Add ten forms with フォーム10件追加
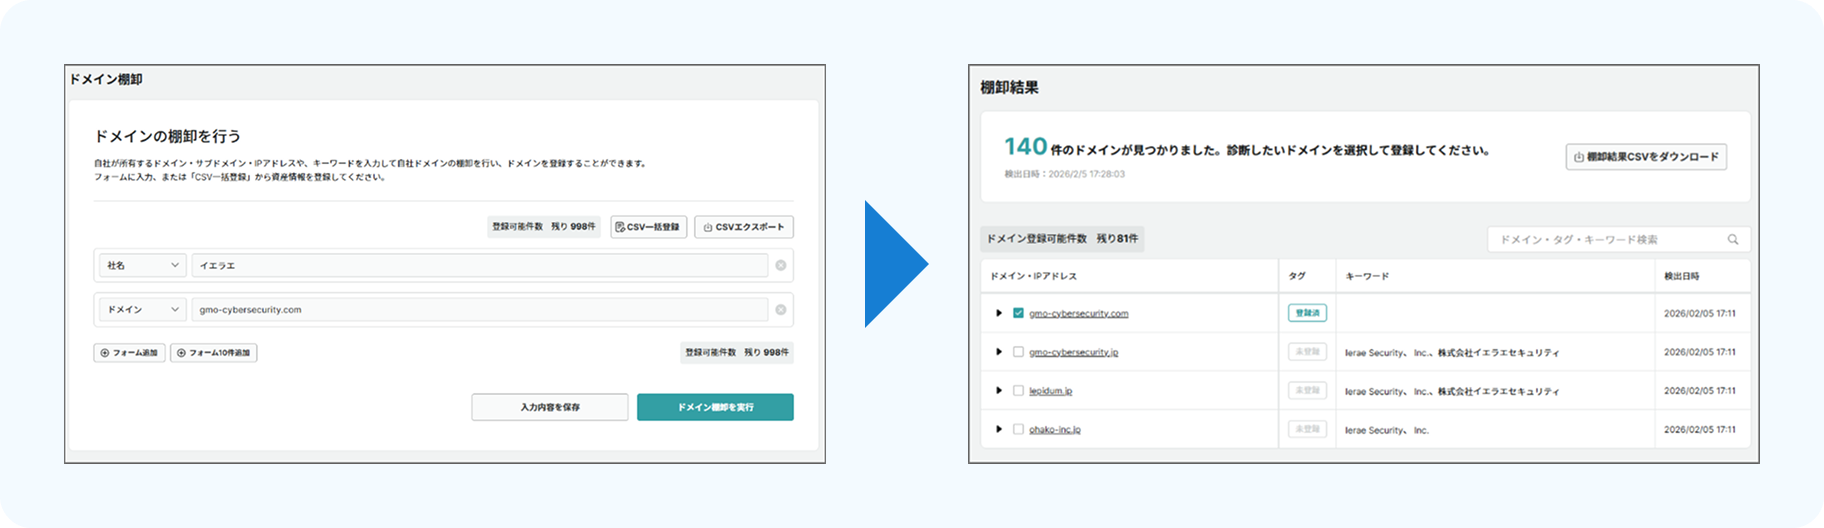The height and width of the screenshot is (528, 1824). (214, 353)
